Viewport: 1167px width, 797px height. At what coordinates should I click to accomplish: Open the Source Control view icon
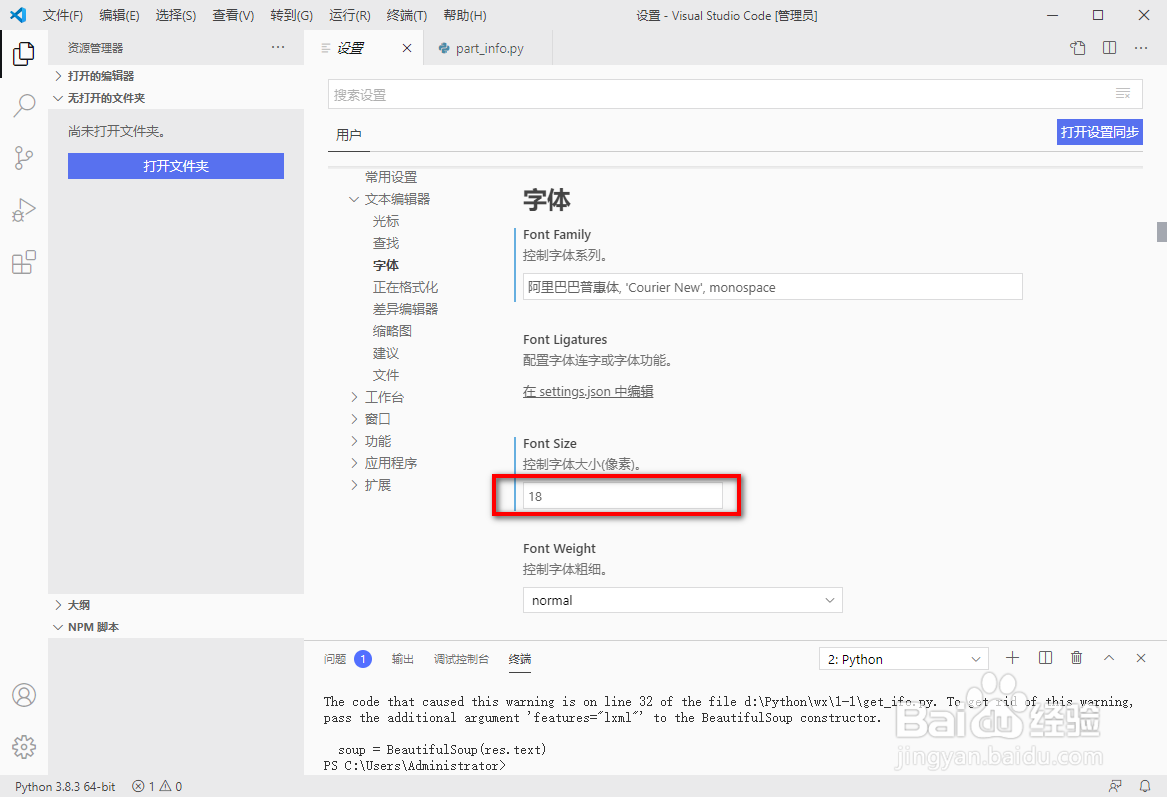24,158
